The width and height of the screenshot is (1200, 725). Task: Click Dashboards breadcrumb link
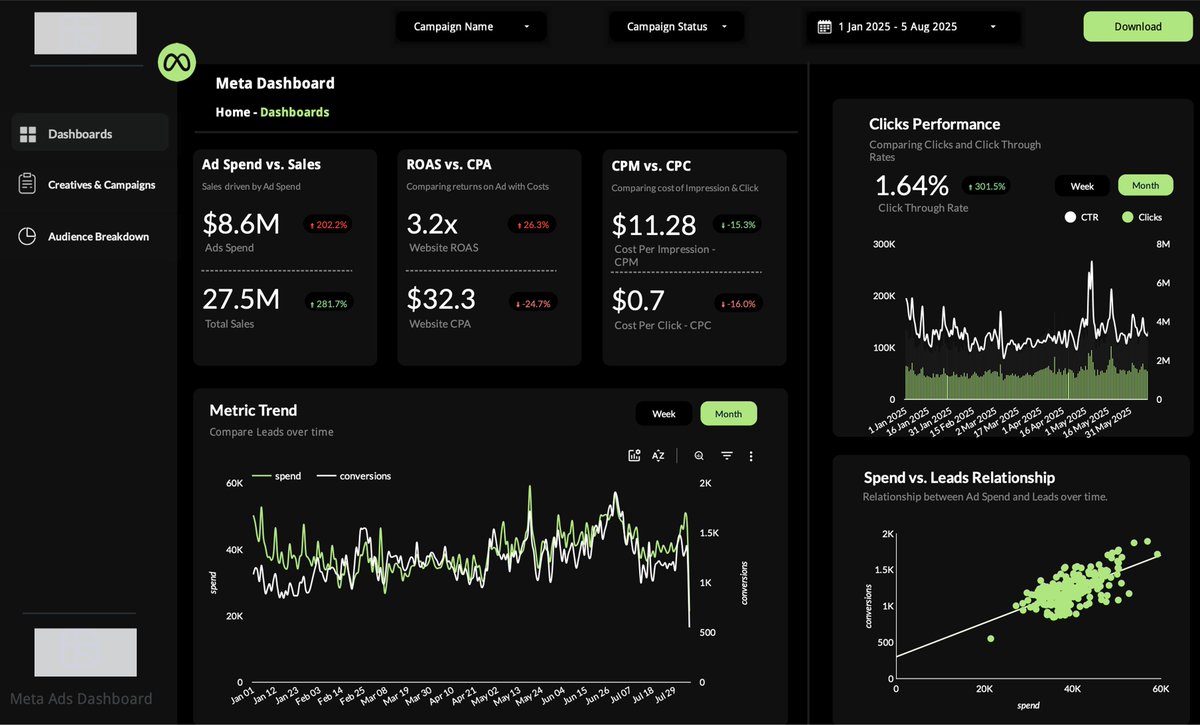pyautogui.click(x=294, y=112)
